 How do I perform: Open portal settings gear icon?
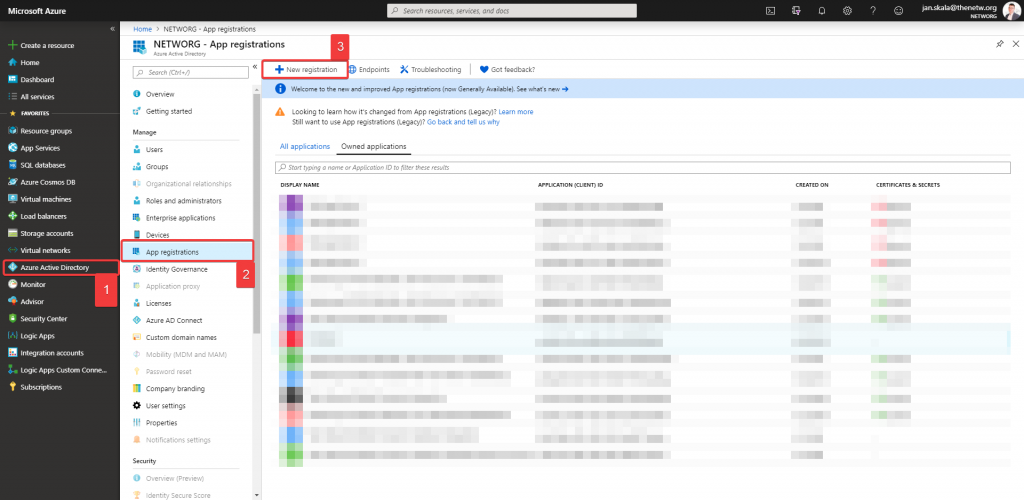pos(847,10)
